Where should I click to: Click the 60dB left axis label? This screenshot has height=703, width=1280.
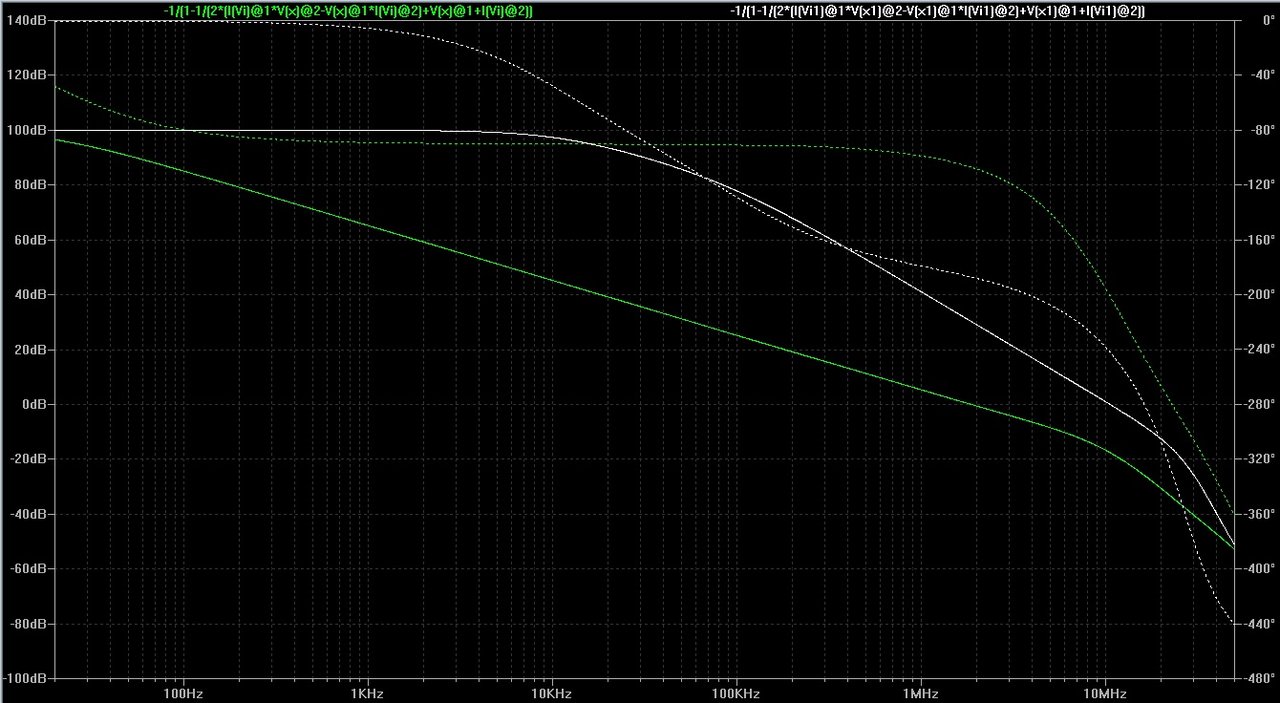[30, 241]
